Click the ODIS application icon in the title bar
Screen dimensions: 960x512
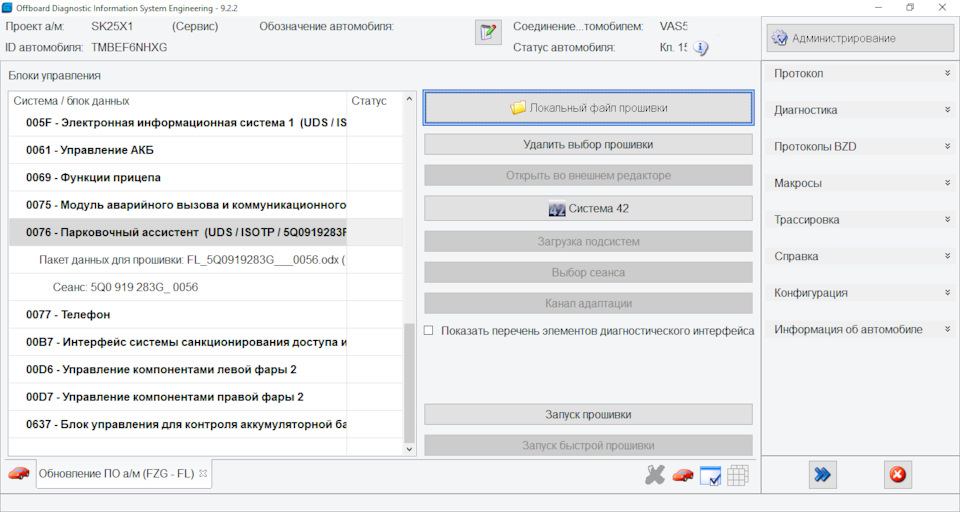click(7, 8)
